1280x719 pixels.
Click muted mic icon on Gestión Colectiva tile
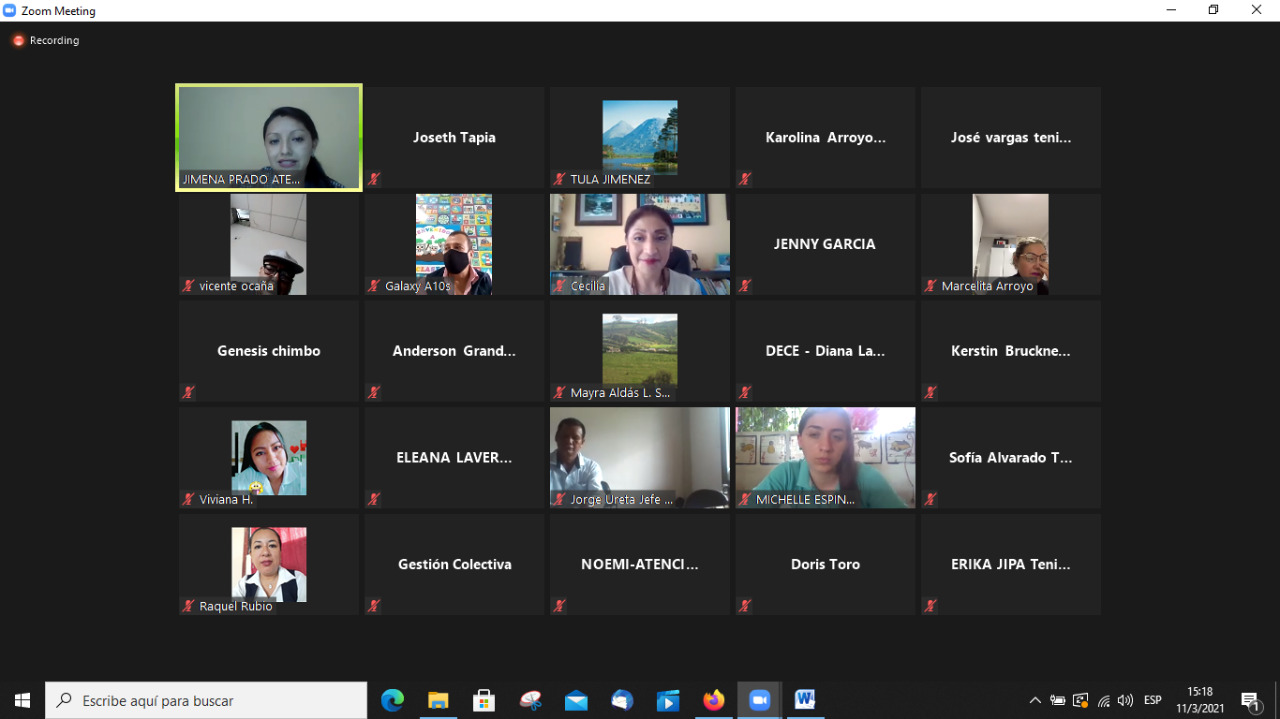(374, 606)
